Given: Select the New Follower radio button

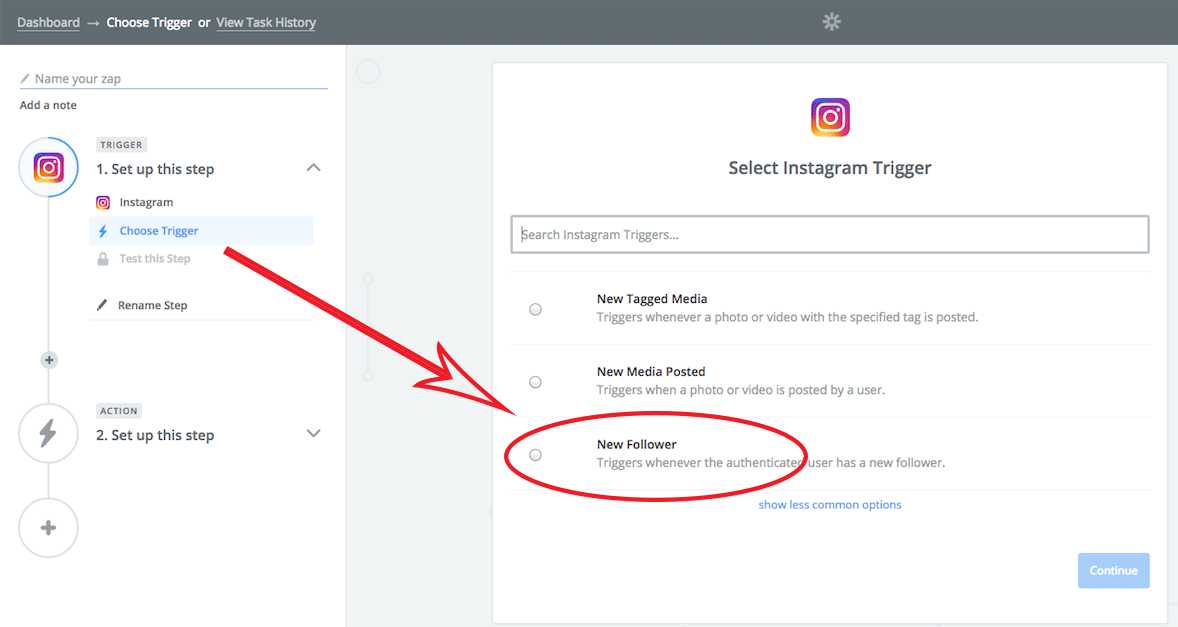Looking at the screenshot, I should (x=536, y=455).
